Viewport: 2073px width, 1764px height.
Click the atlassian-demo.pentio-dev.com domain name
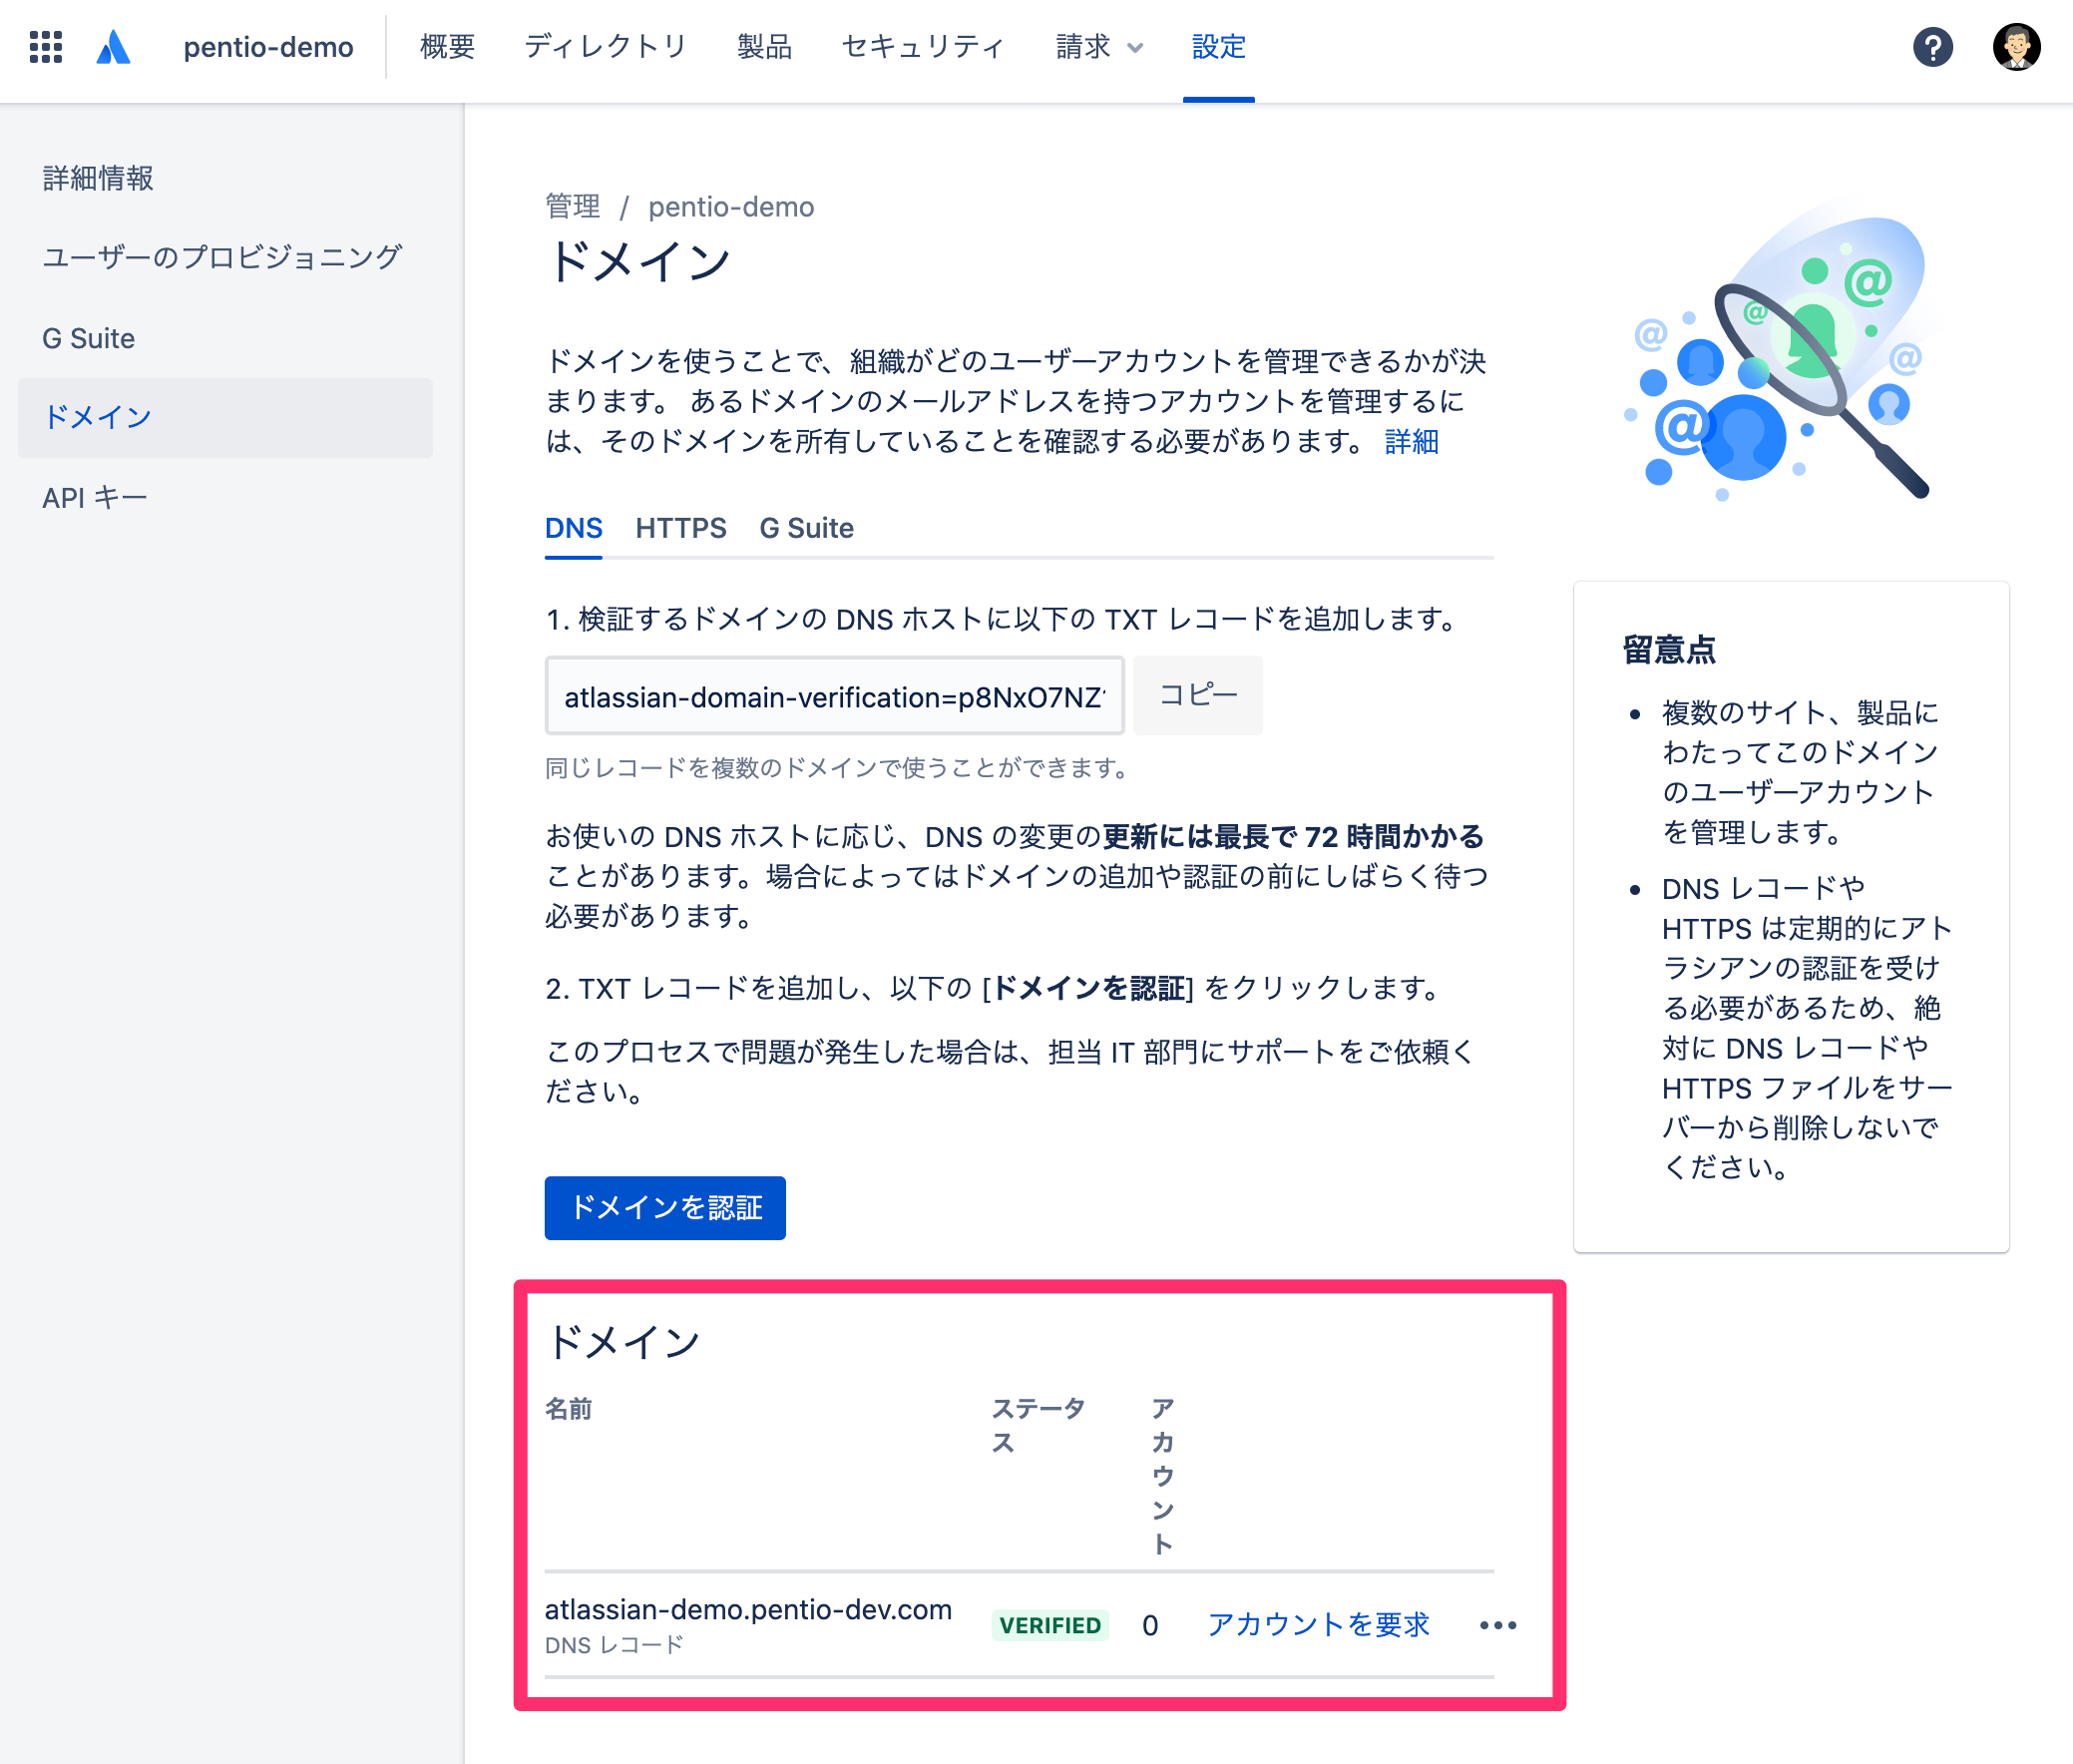coord(748,1610)
